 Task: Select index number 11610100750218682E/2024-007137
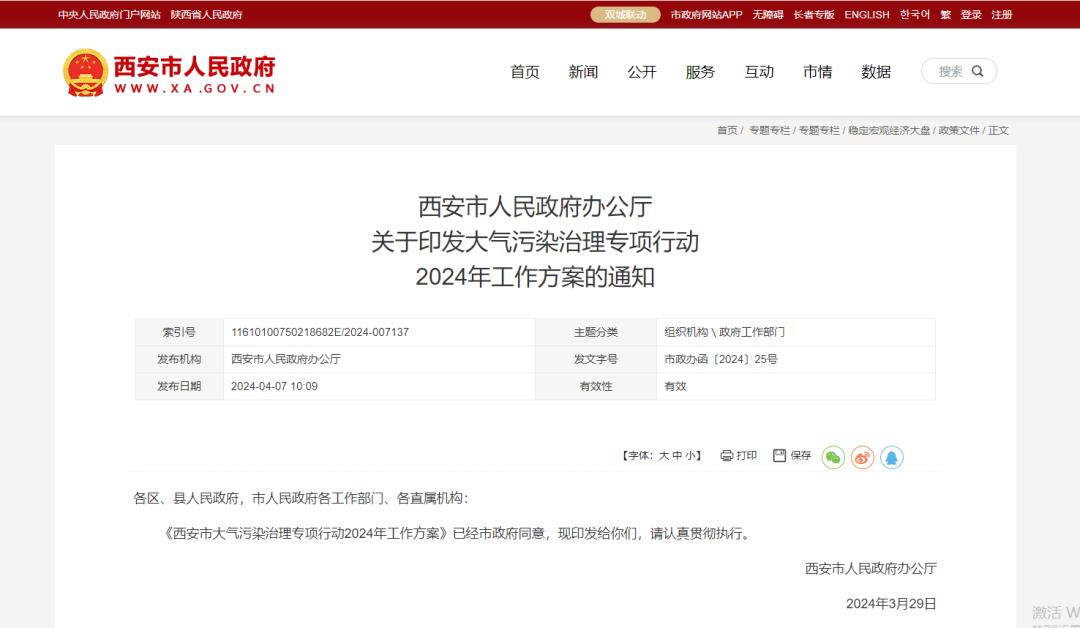(x=320, y=332)
